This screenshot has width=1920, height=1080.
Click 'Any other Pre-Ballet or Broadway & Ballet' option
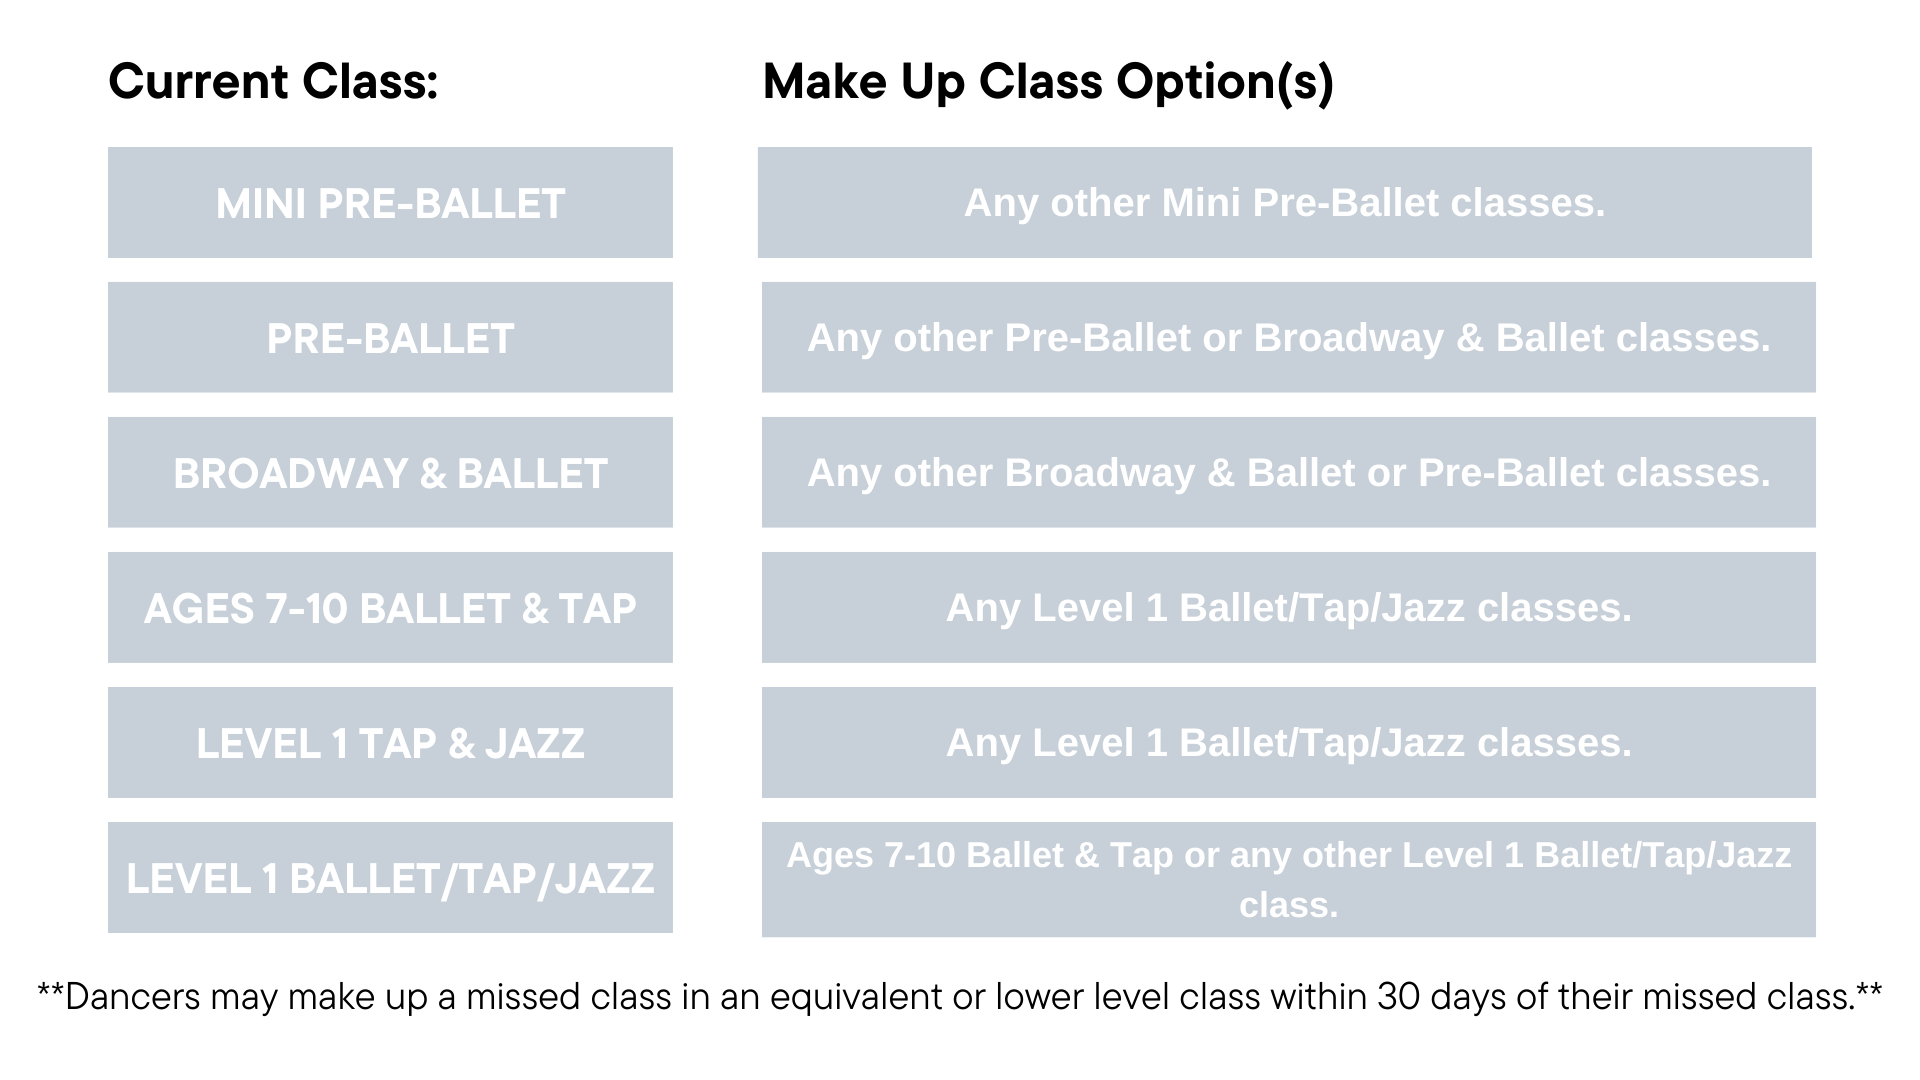tap(1289, 338)
